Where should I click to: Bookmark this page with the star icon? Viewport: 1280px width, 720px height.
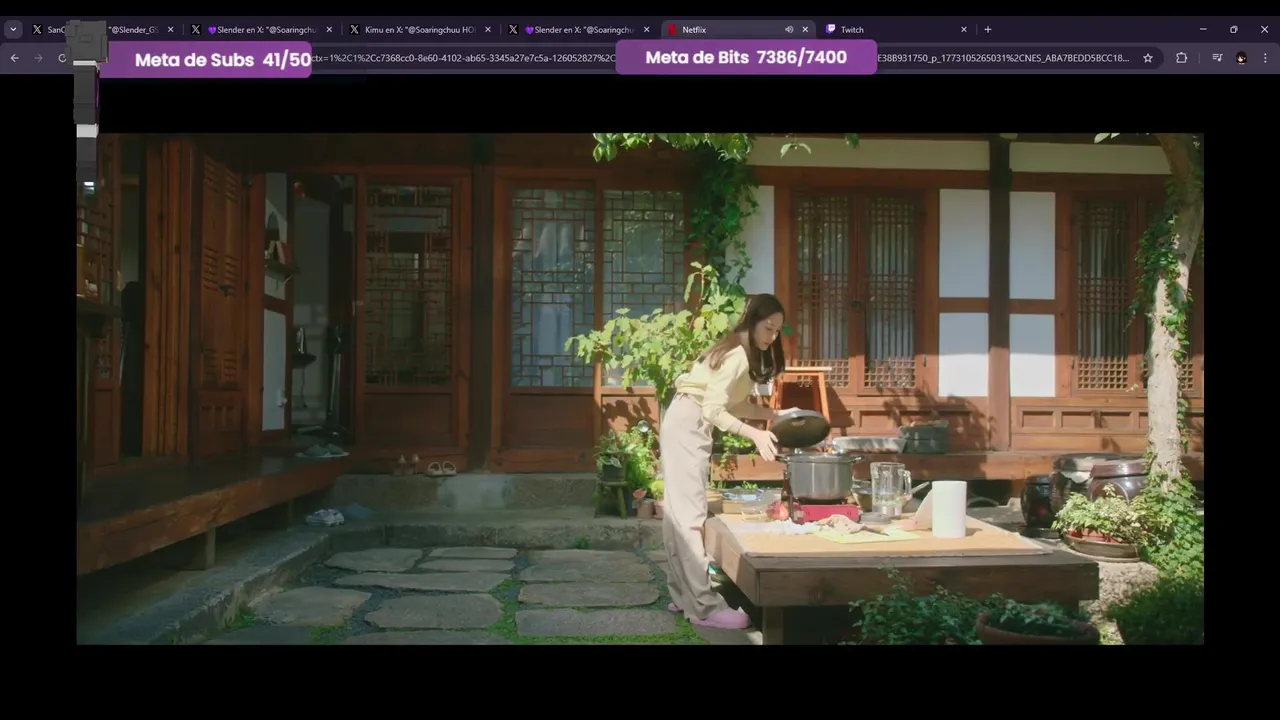pos(1148,58)
